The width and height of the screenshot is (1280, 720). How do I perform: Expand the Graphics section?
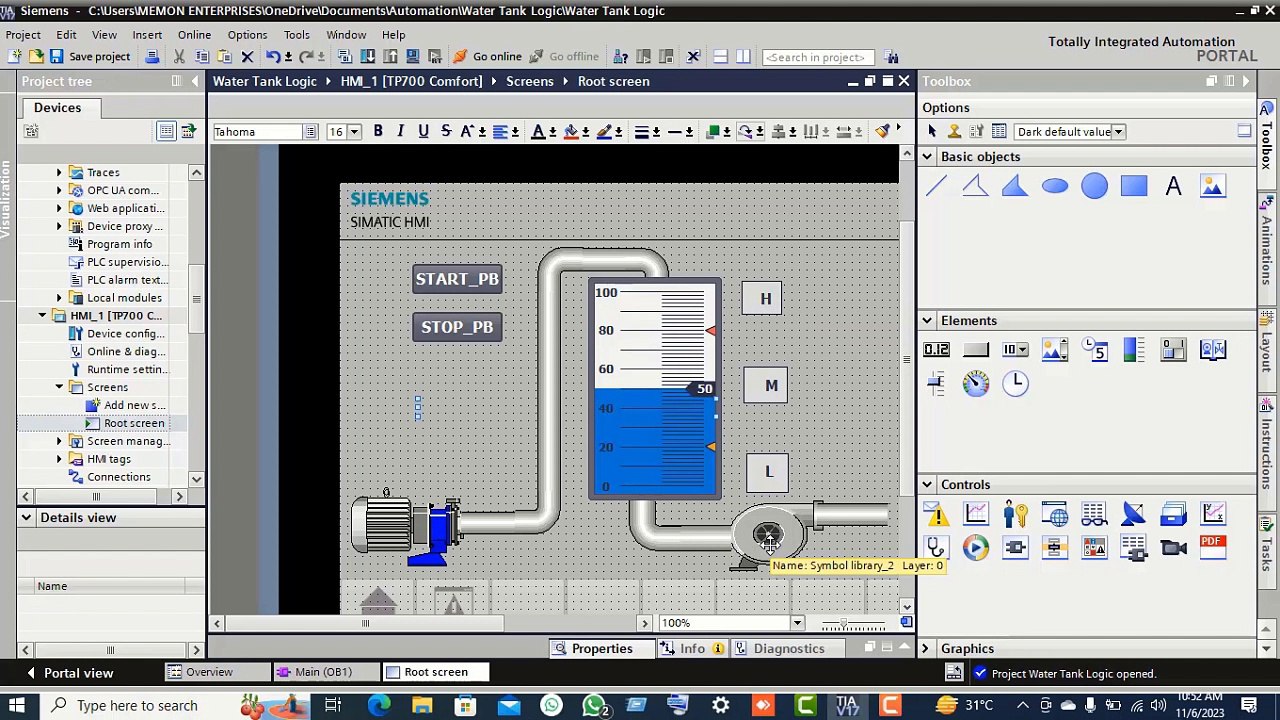point(925,649)
